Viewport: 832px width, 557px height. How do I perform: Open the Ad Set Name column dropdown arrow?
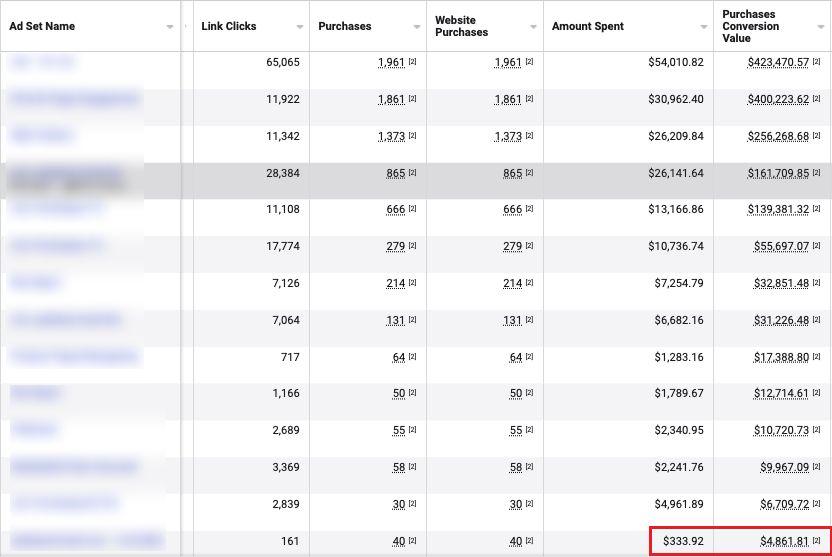pyautogui.click(x=170, y=27)
